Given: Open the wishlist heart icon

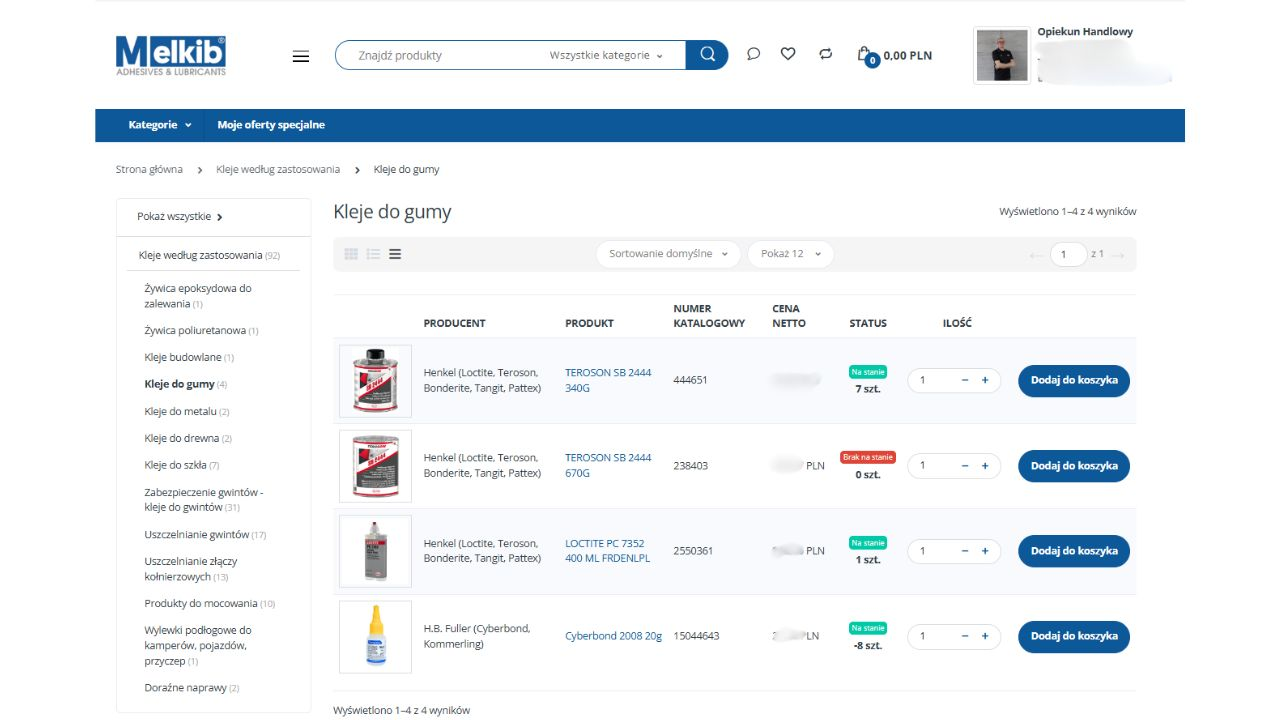Looking at the screenshot, I should pyautogui.click(x=788, y=54).
